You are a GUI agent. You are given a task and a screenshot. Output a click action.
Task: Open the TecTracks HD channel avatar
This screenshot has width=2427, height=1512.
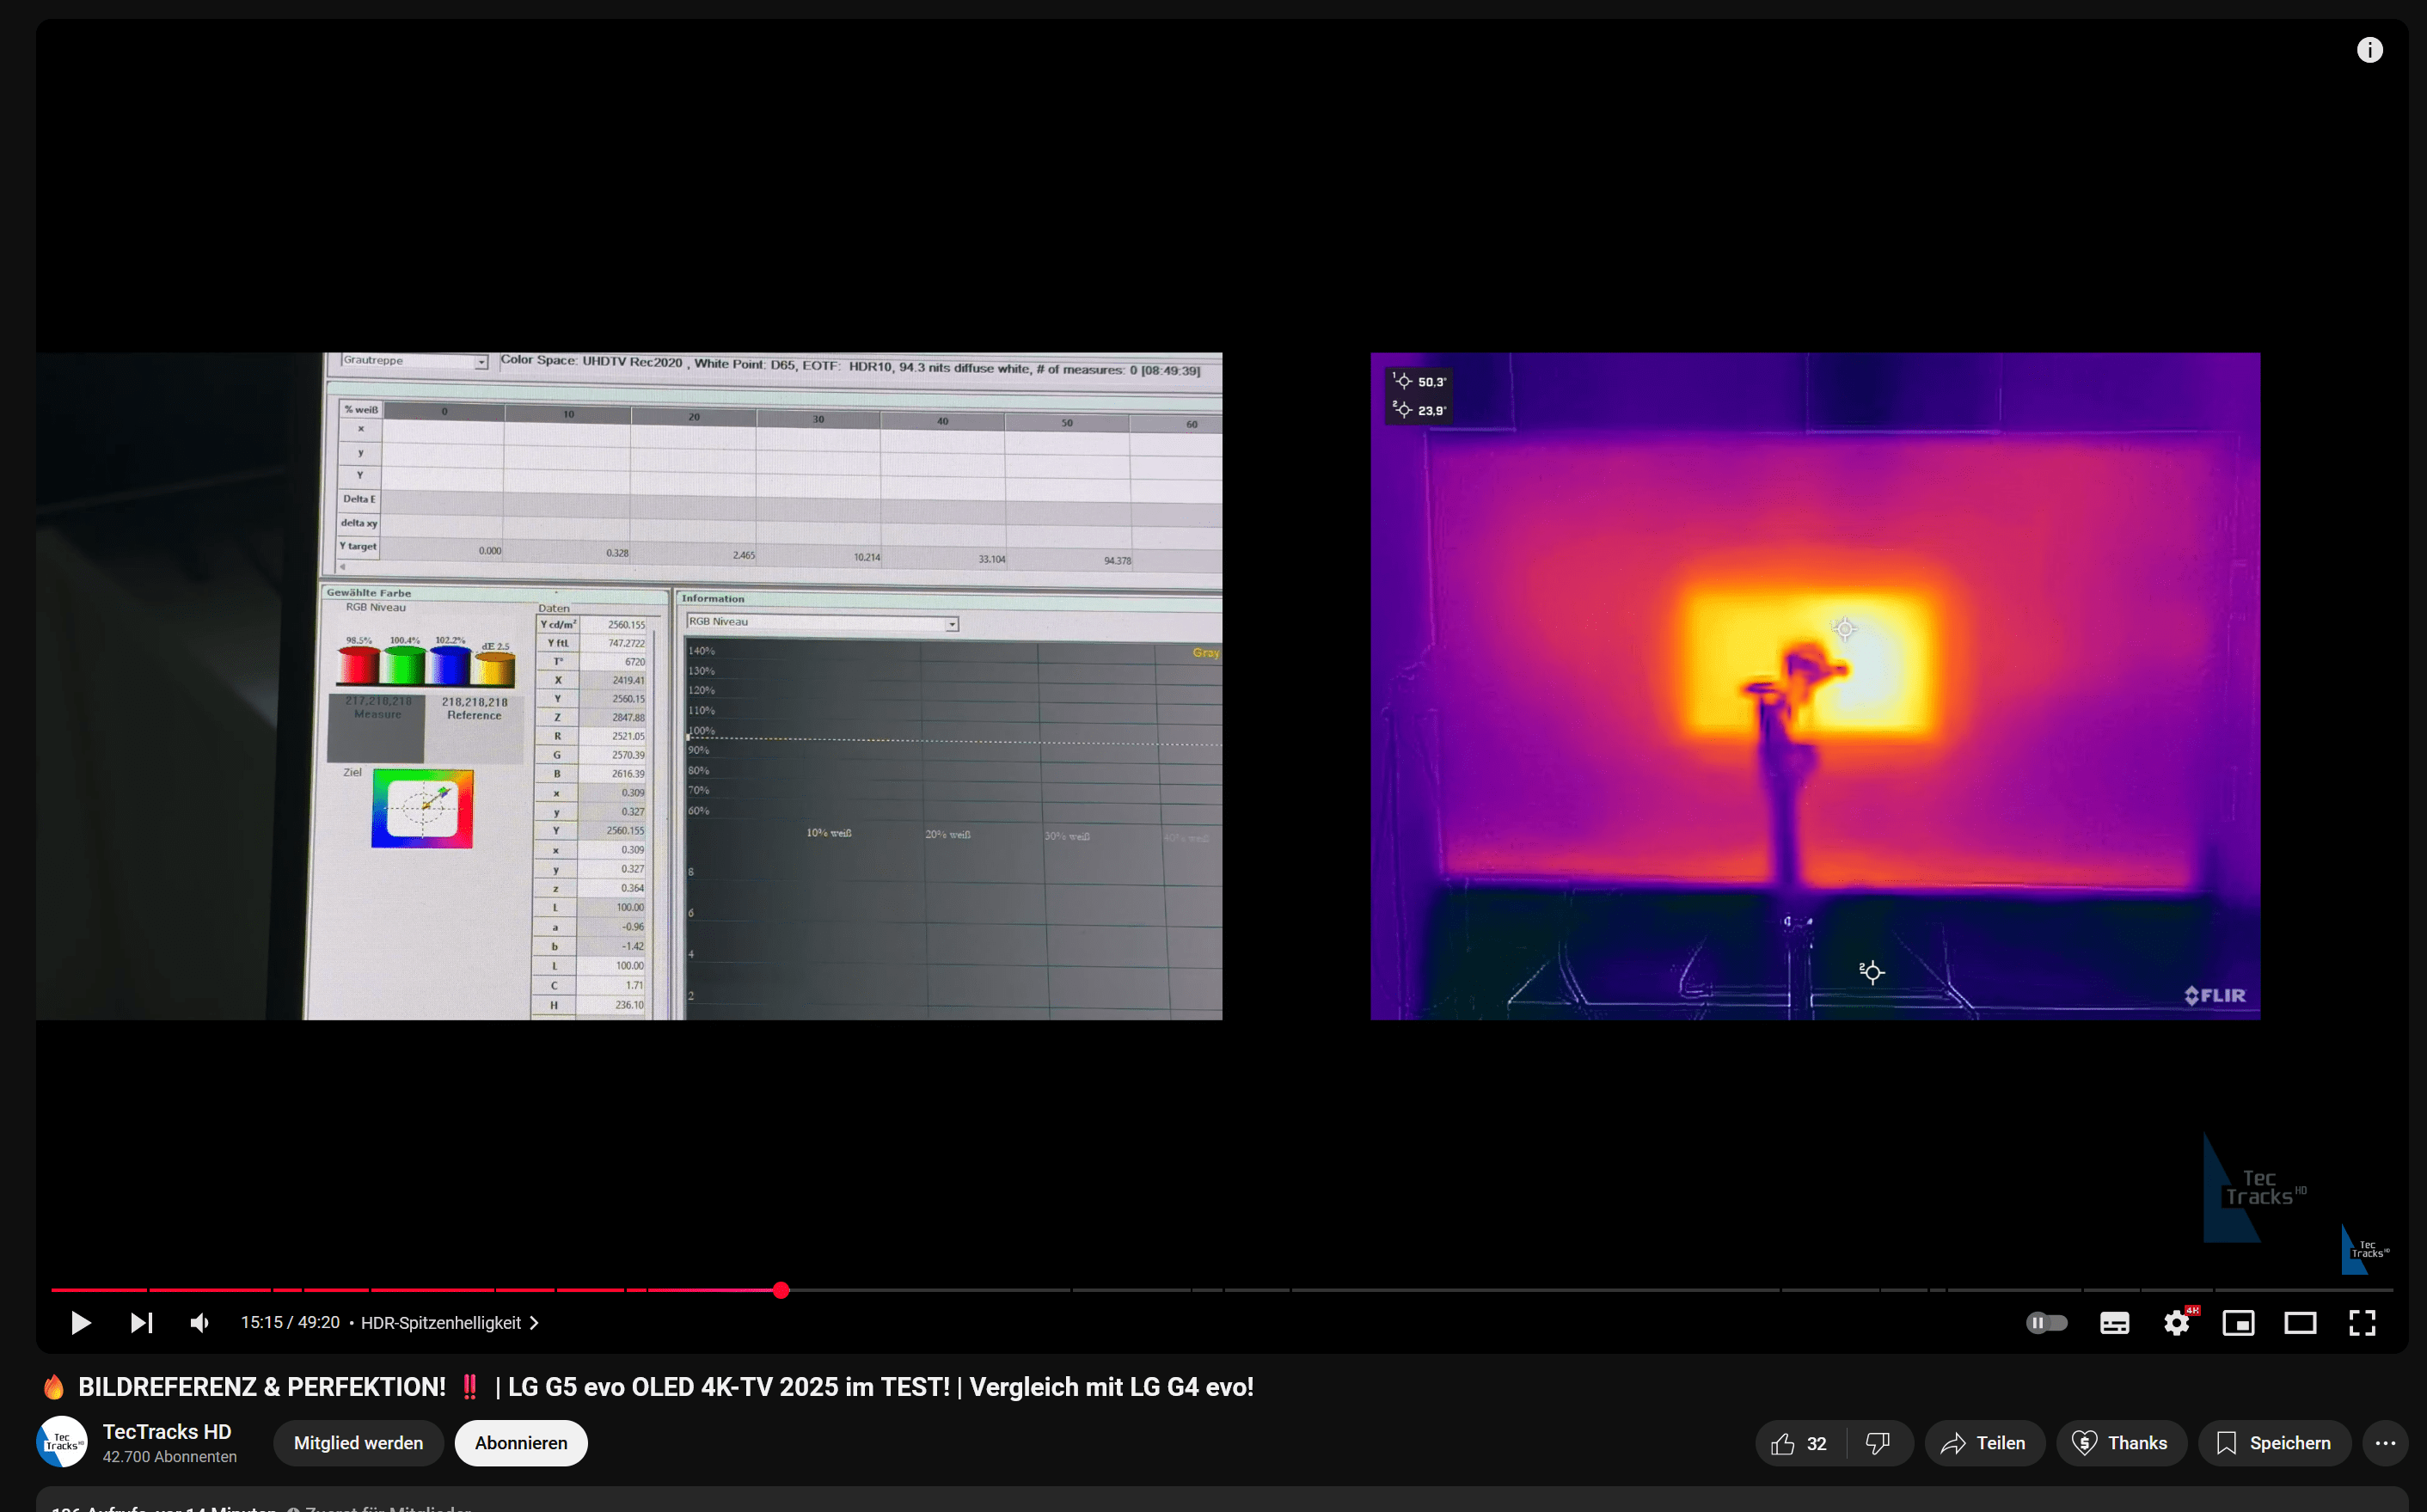tap(62, 1442)
